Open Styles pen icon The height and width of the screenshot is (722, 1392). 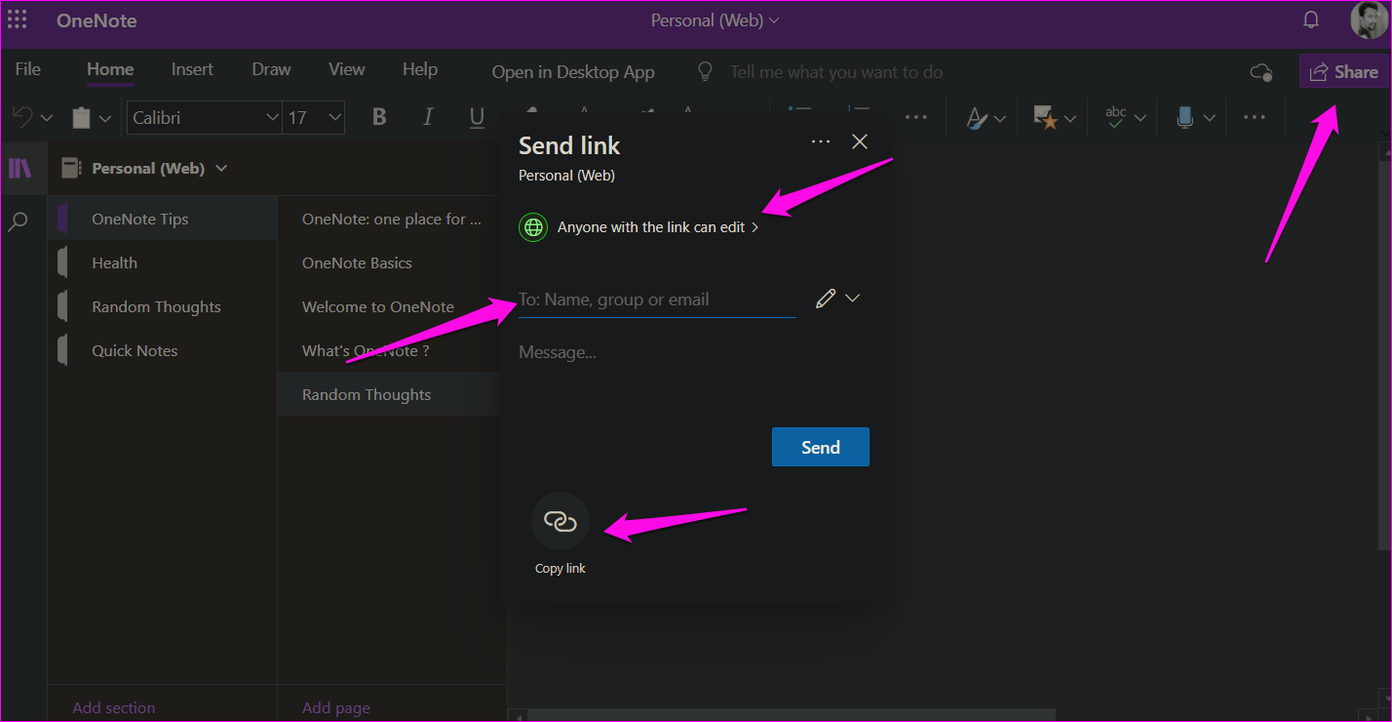pyautogui.click(x=977, y=118)
